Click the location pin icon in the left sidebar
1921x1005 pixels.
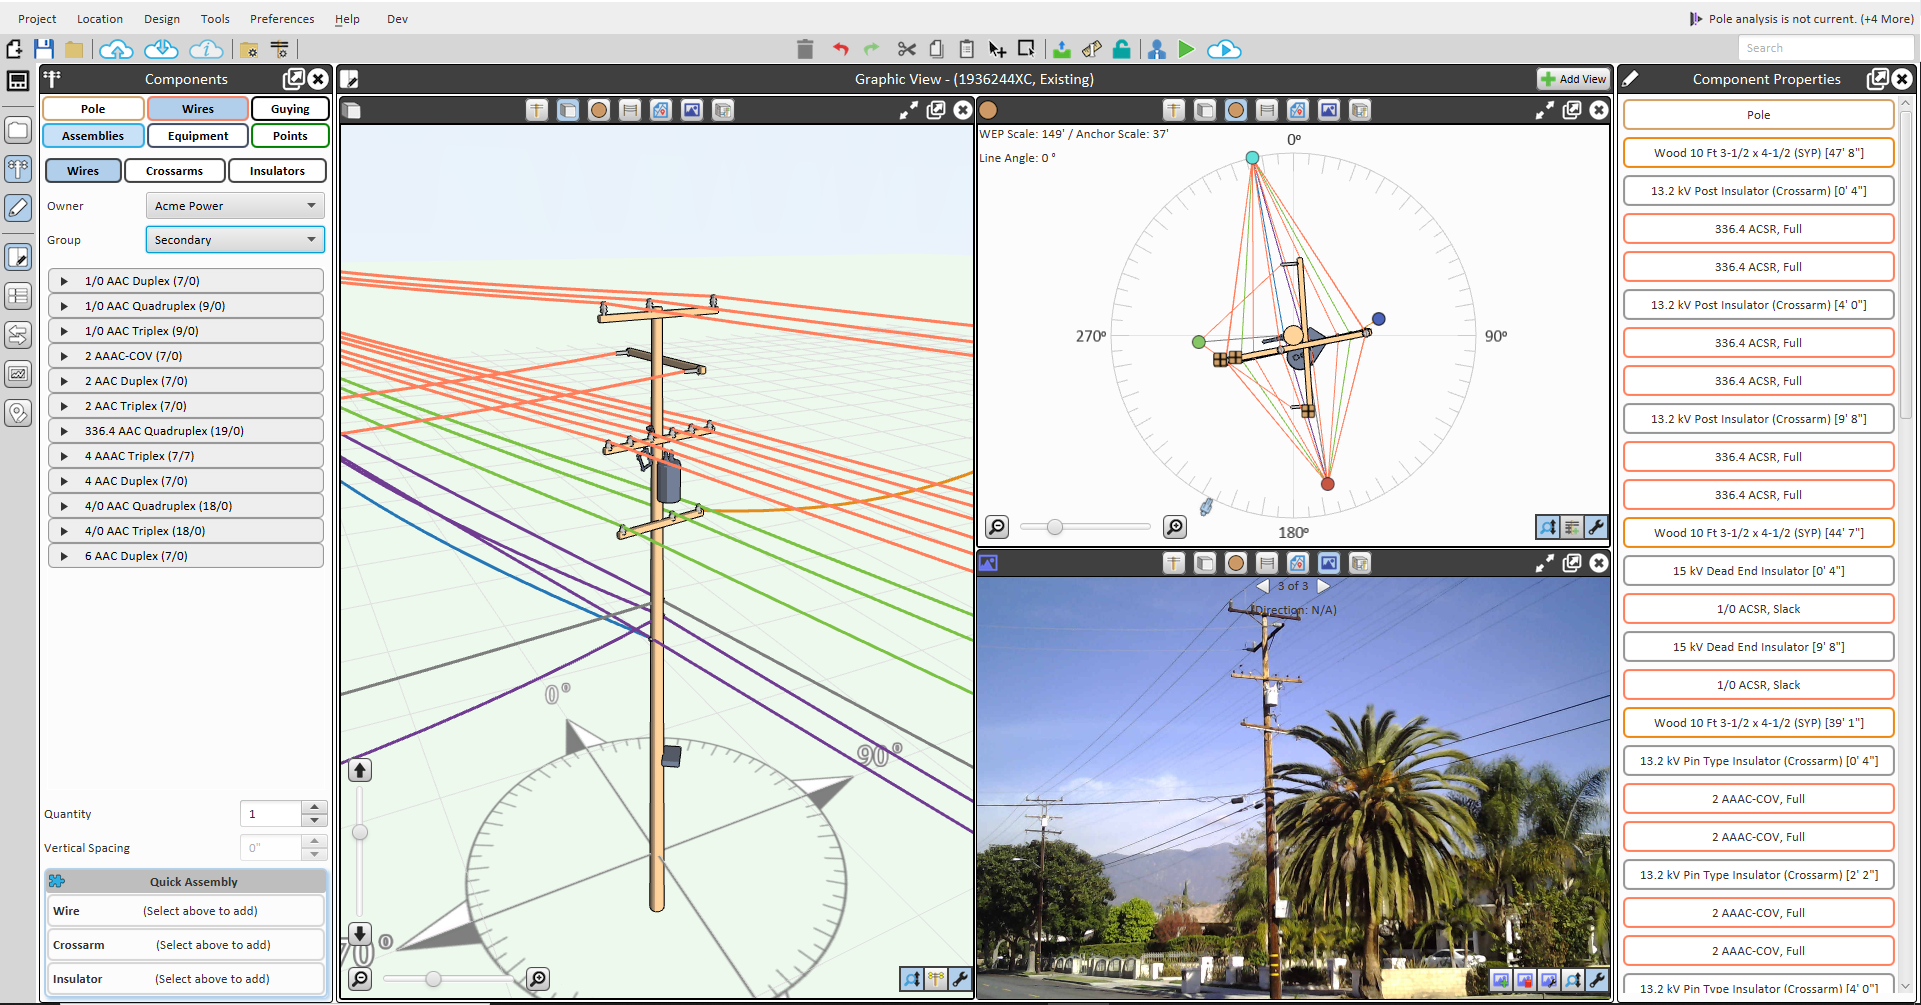click(x=18, y=412)
